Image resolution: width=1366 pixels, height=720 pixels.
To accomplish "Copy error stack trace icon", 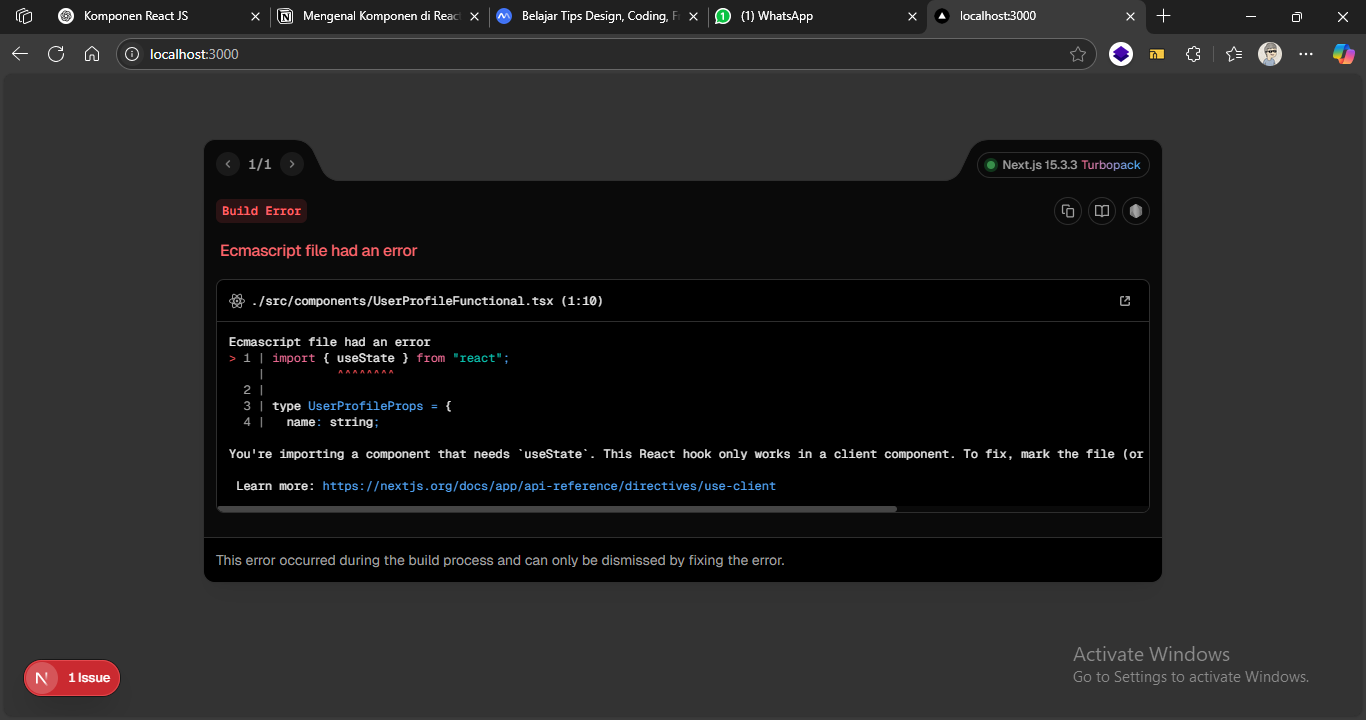I will coord(1068,211).
